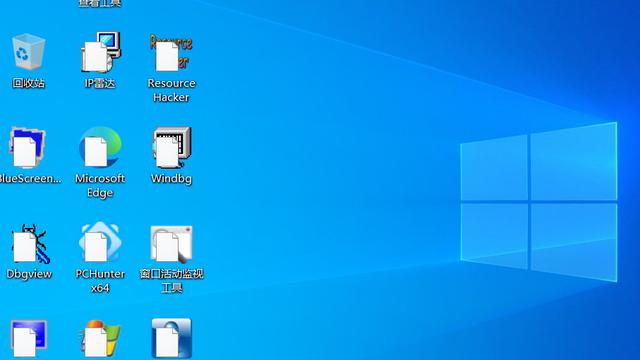Select the Recycle Bin (回收站) icon

pos(28,51)
